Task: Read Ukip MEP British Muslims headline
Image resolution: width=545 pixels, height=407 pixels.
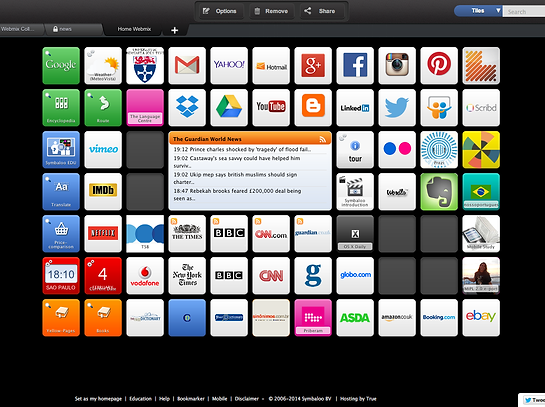Action: point(235,178)
